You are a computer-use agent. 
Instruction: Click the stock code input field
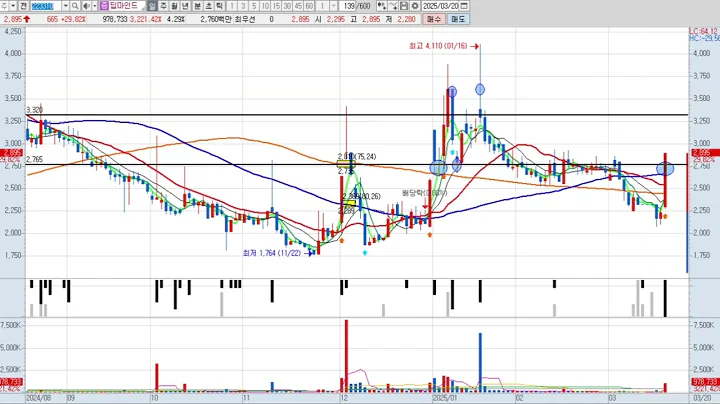(x=46, y=6)
